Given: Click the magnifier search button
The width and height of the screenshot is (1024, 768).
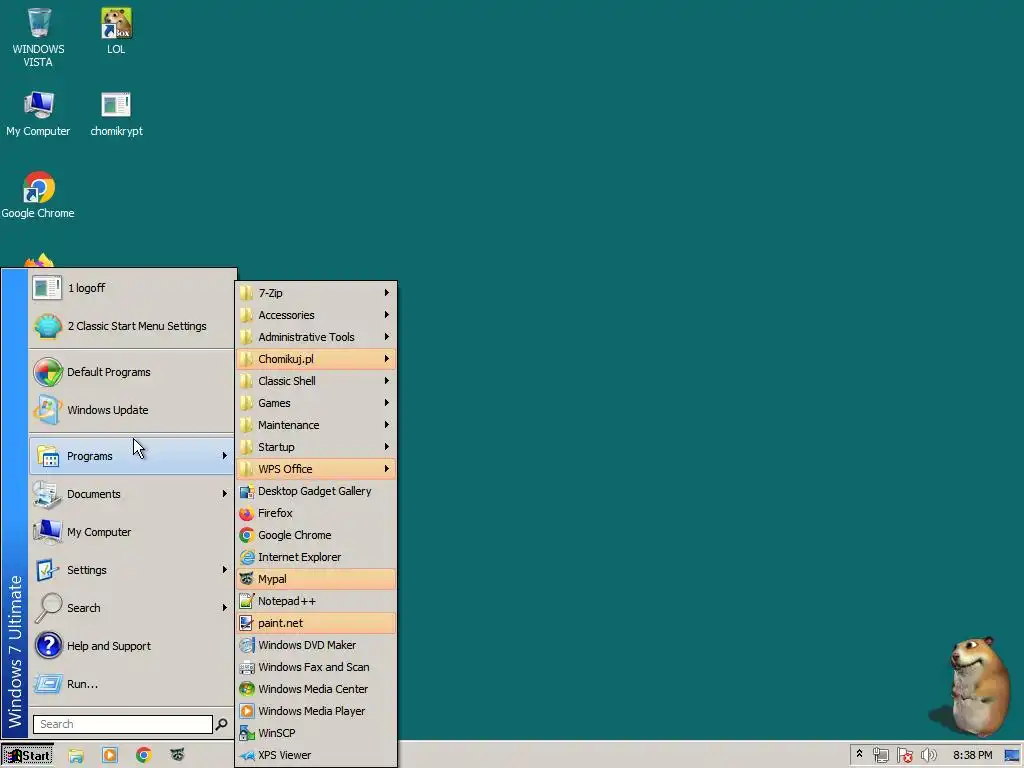Looking at the screenshot, I should click(x=222, y=724).
